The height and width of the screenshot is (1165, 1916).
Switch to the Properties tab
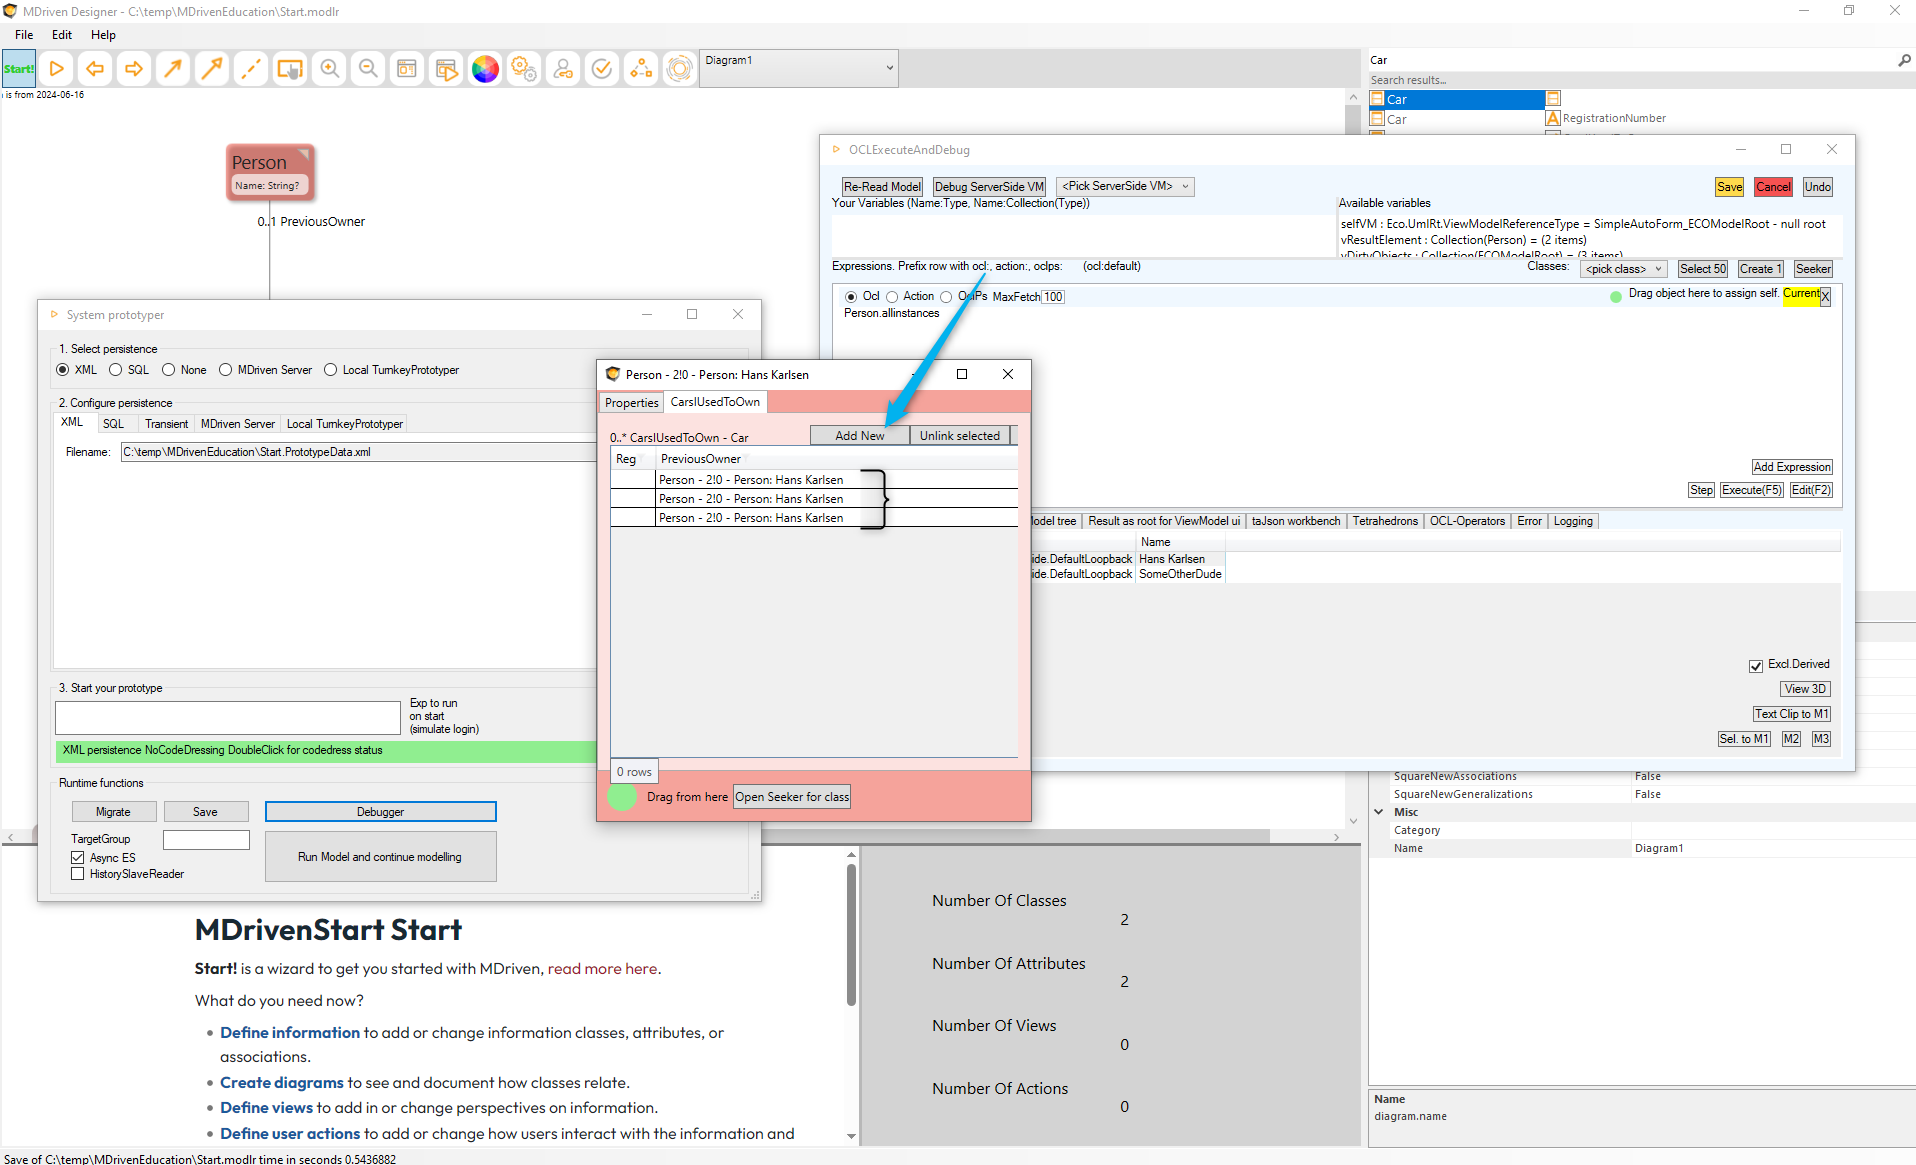(631, 403)
